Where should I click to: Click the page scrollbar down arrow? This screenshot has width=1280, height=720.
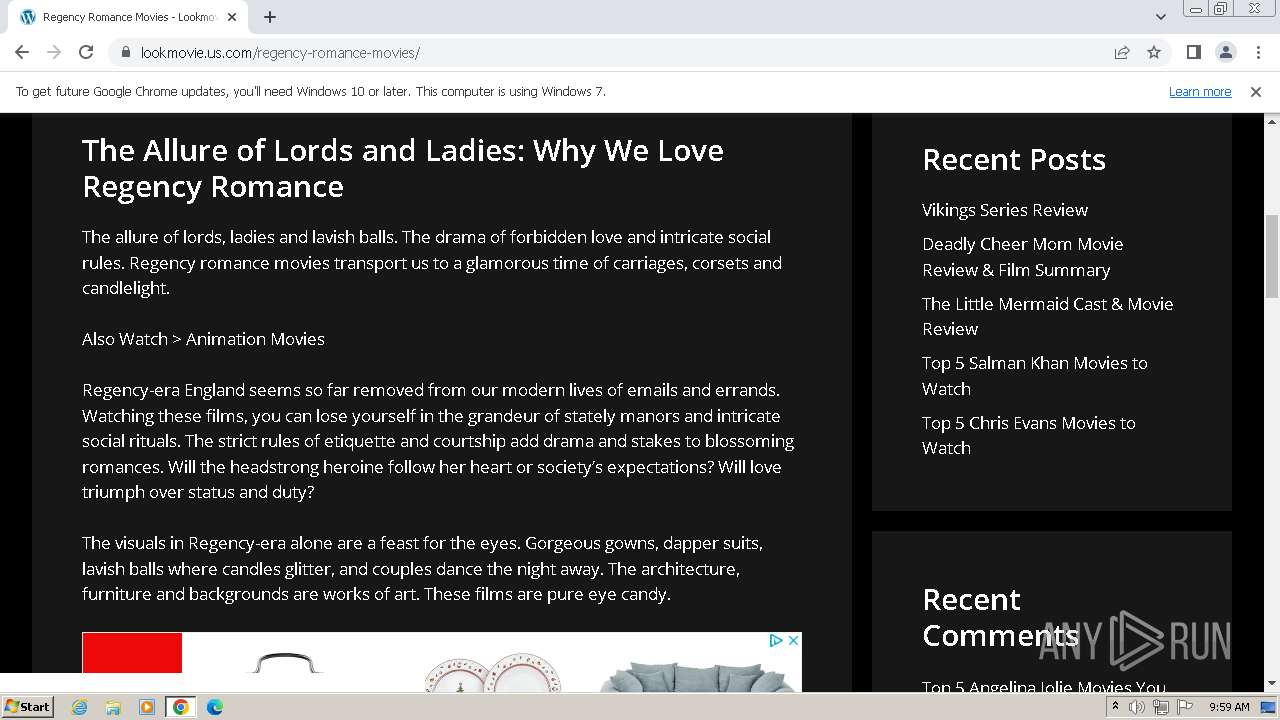(x=1272, y=684)
